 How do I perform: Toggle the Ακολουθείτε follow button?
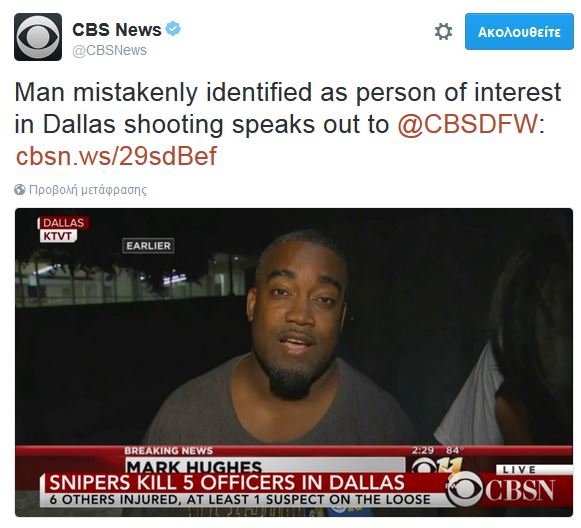coord(519,31)
